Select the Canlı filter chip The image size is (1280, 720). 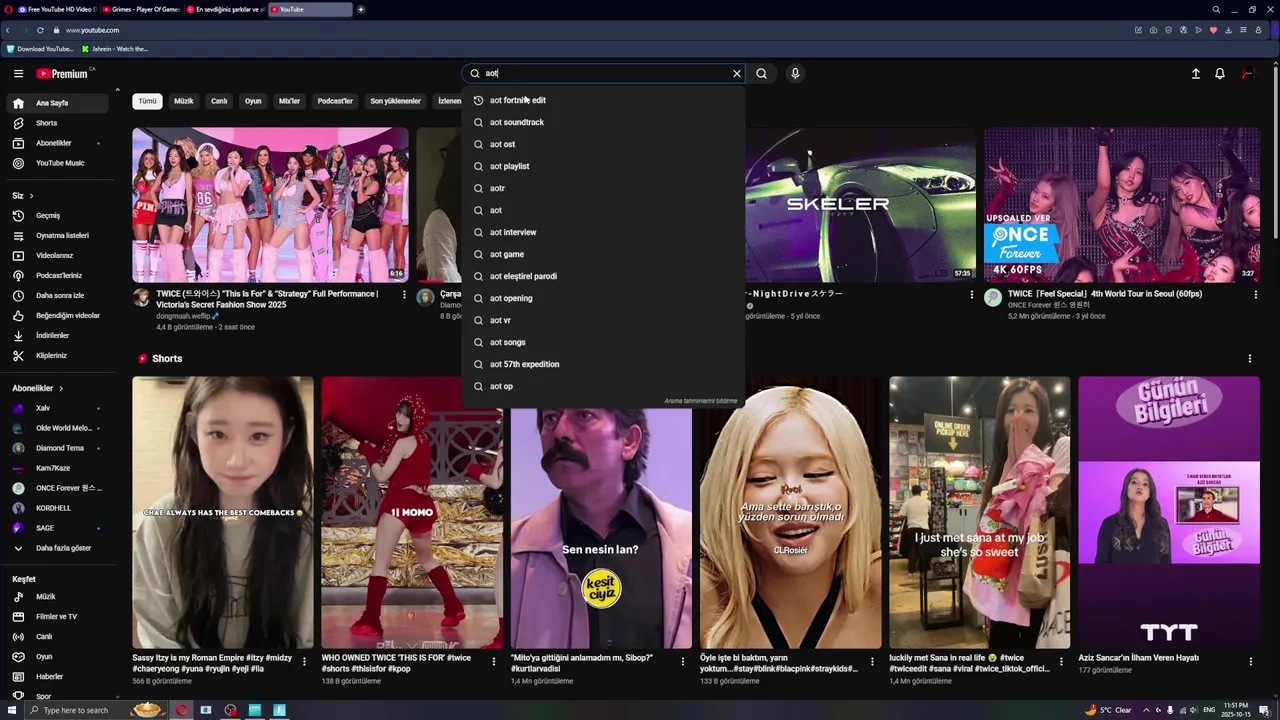[x=219, y=101]
